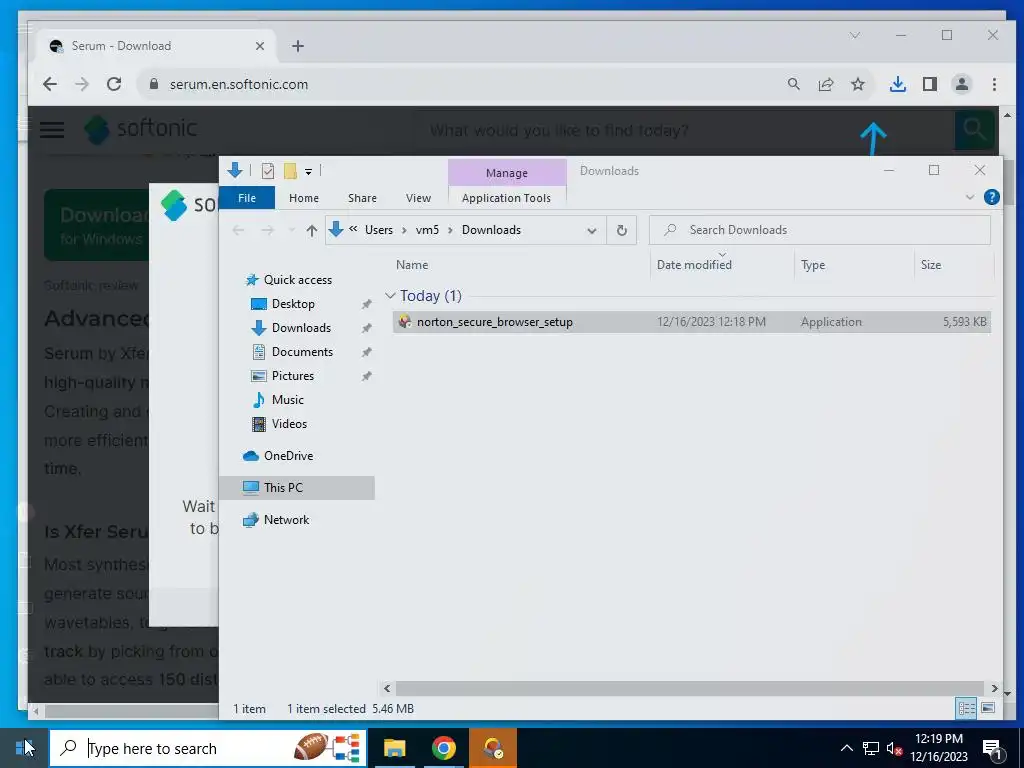Bookmark this page with the star icon

pyautogui.click(x=858, y=84)
